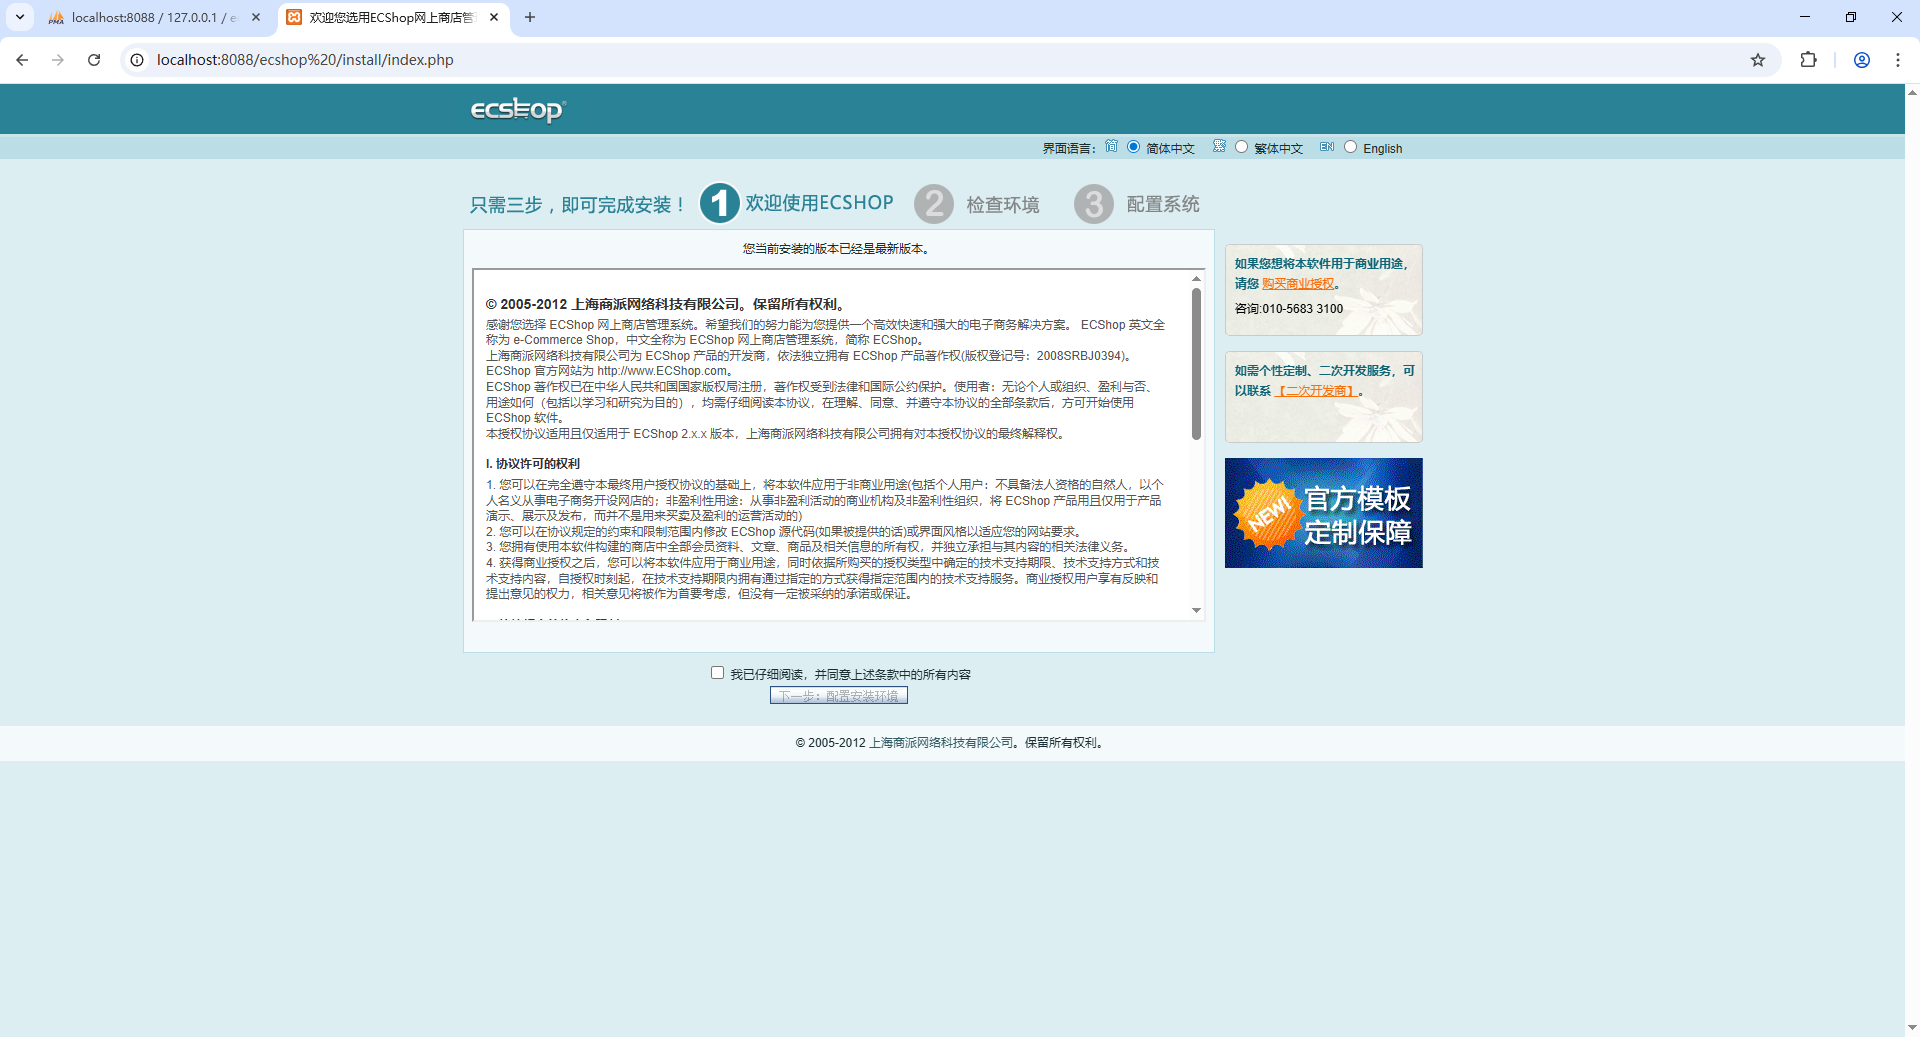Viewport: 1920px width, 1037px height.
Task: Click the address bar URL
Action: coord(305,60)
